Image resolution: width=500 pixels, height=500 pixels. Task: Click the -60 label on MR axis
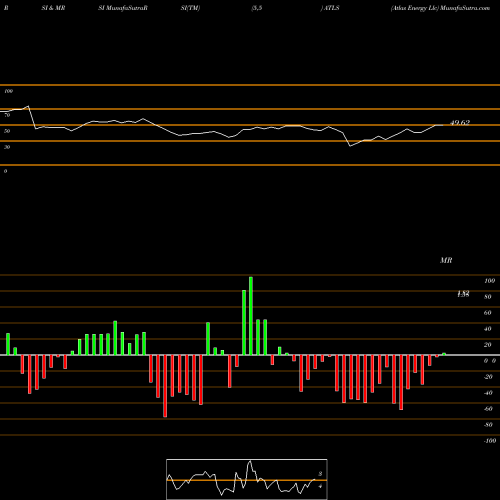[488, 409]
